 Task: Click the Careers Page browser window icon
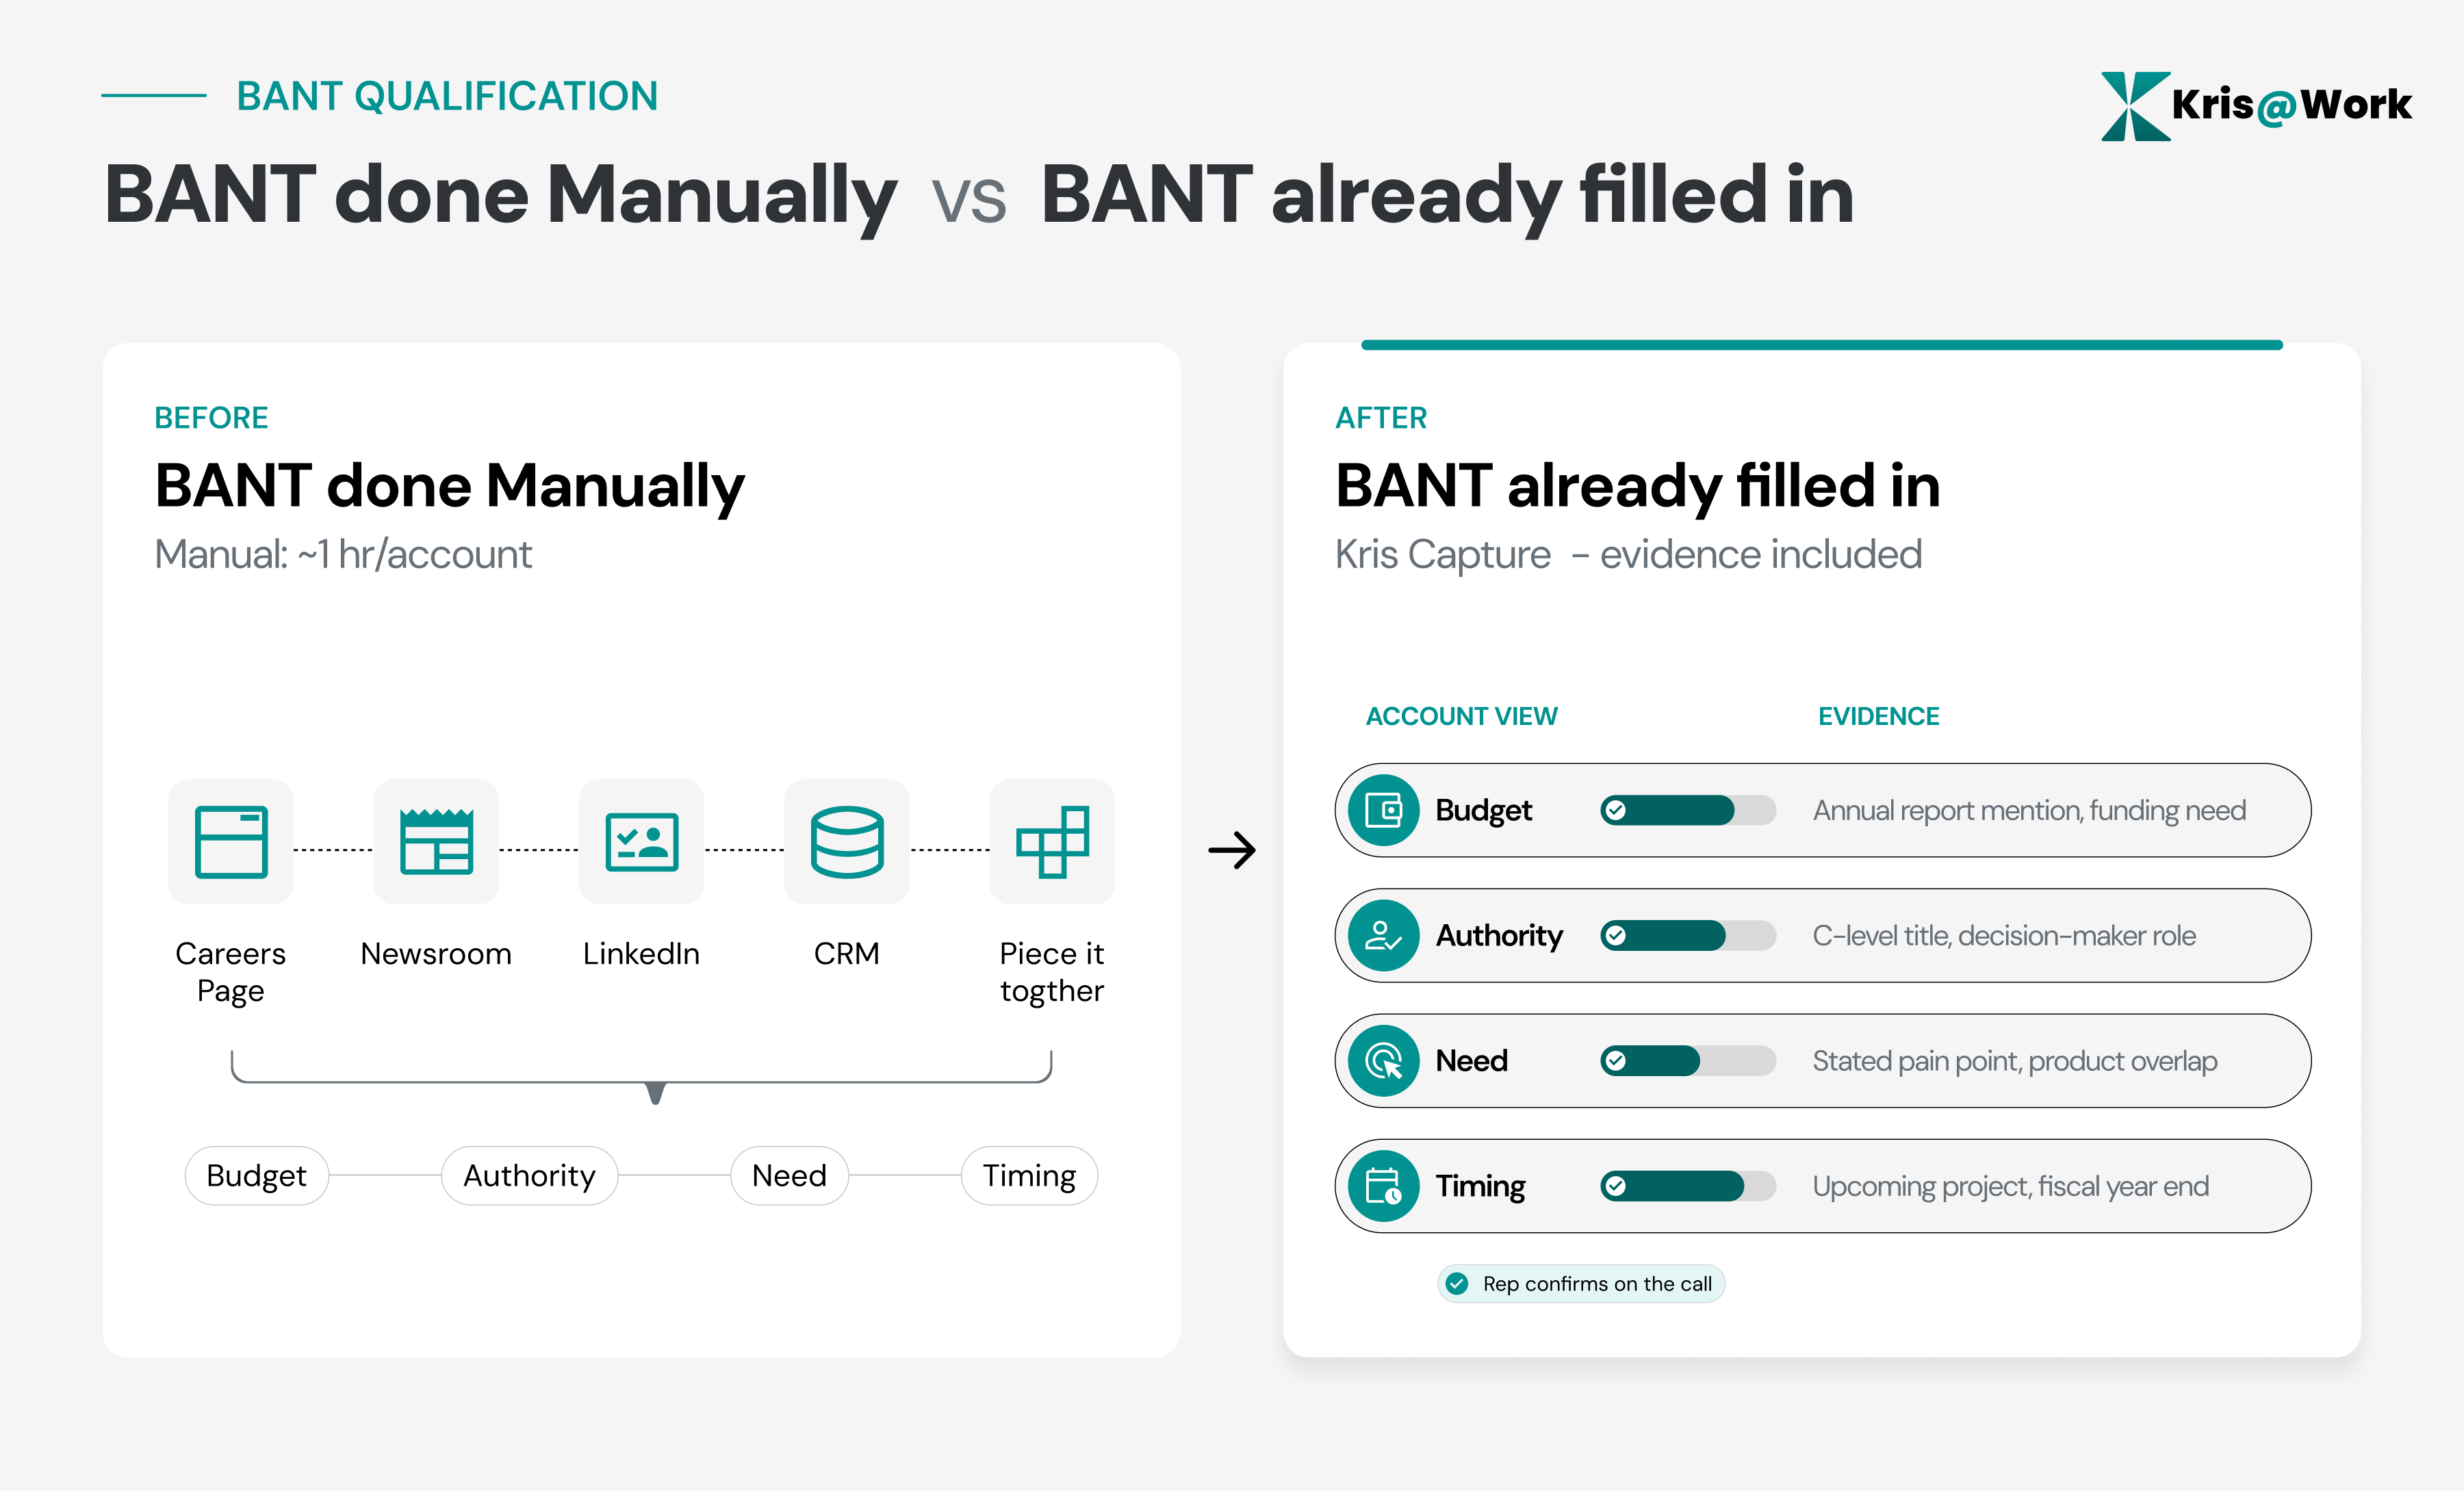coord(231,841)
